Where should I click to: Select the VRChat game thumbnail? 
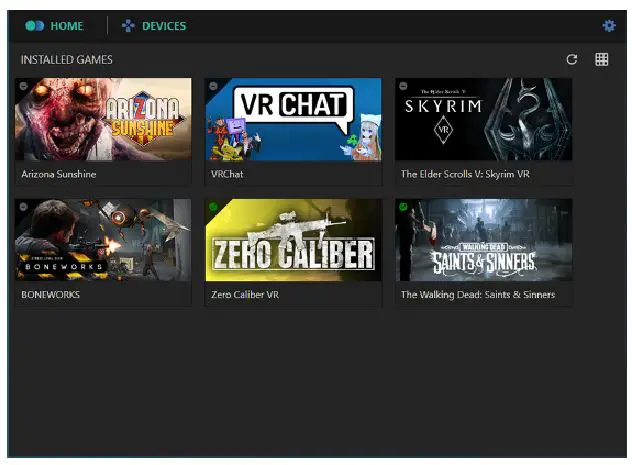[x=293, y=119]
